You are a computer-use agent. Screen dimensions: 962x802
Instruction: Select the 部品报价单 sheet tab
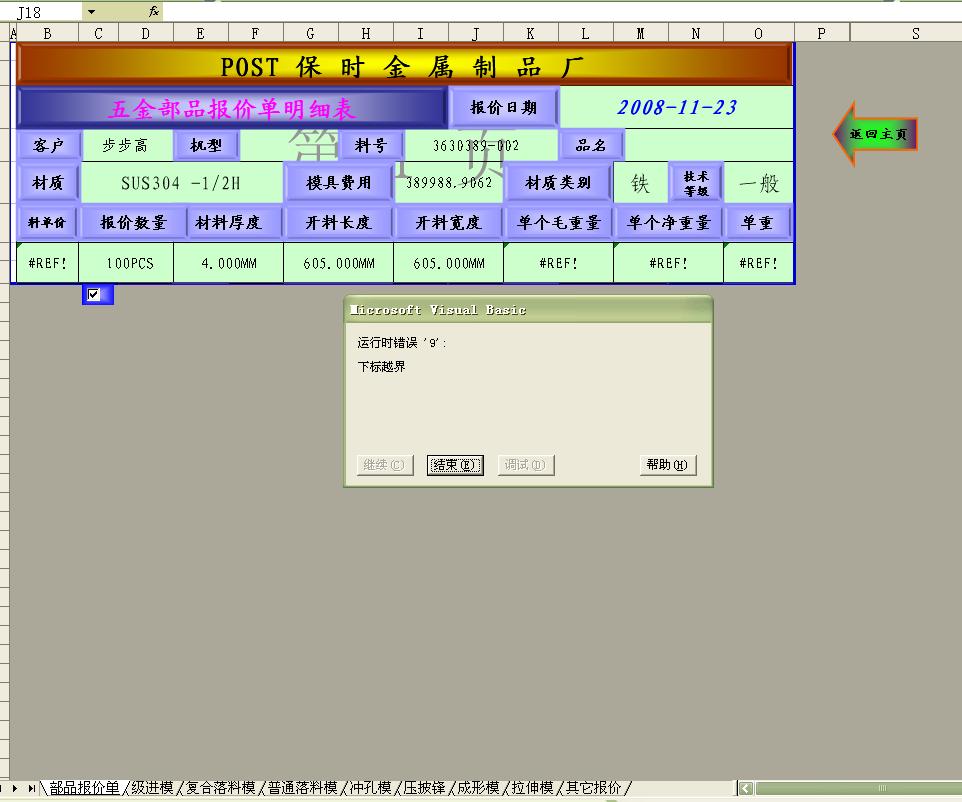point(84,788)
